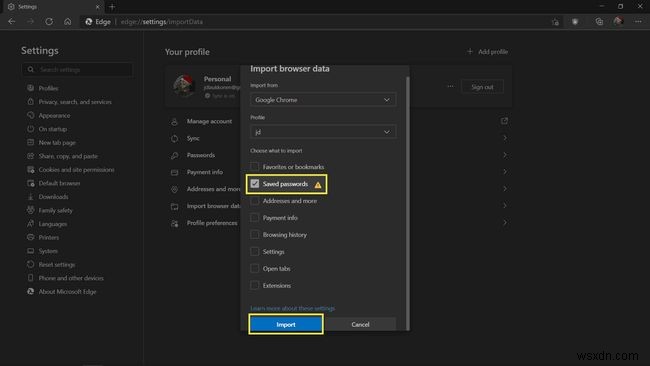This screenshot has height=366, width=650.
Task: Check Addresses and more checkbox
Action: [255, 201]
